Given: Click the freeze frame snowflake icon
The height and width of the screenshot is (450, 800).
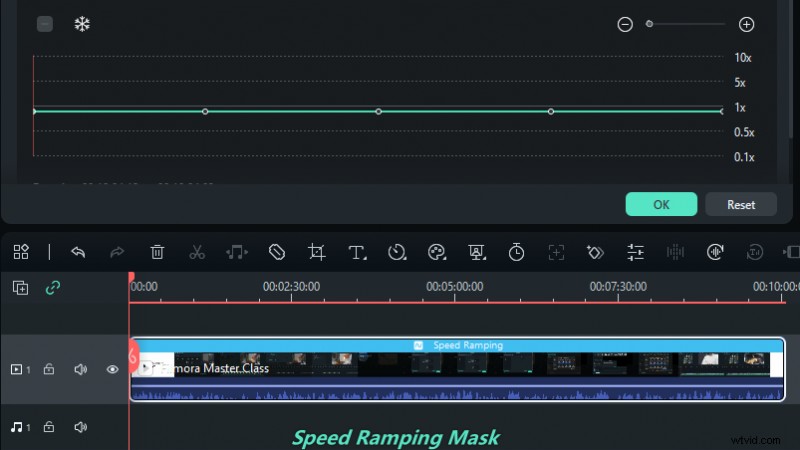Looking at the screenshot, I should click(82, 23).
